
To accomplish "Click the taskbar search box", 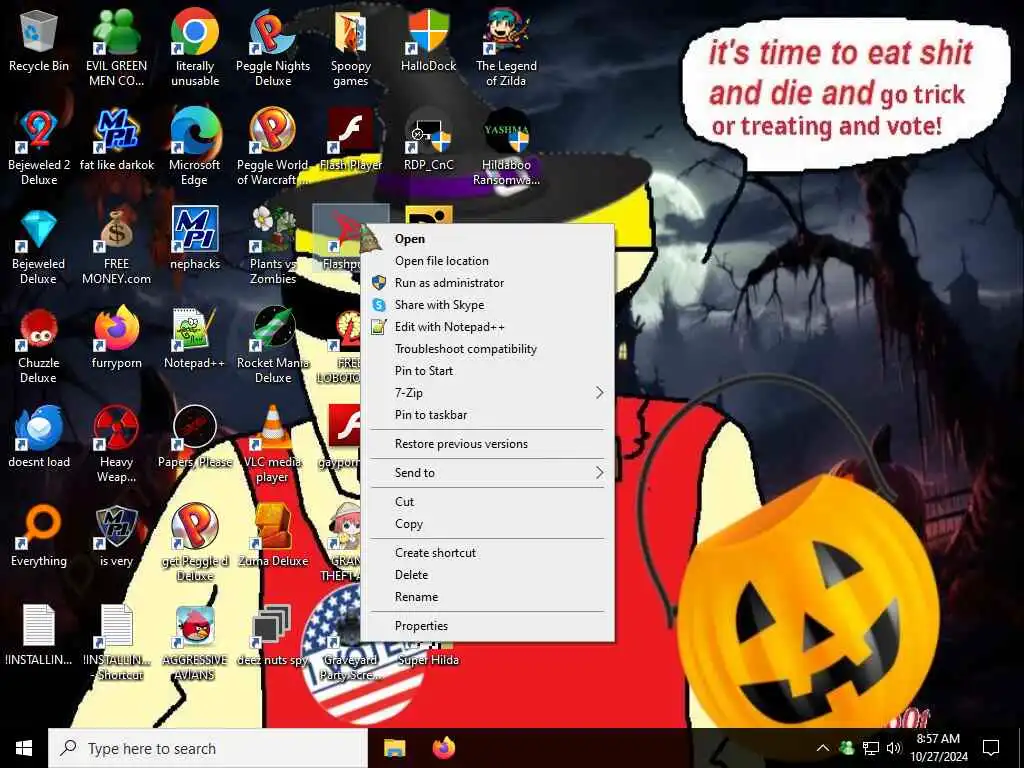I will point(208,748).
